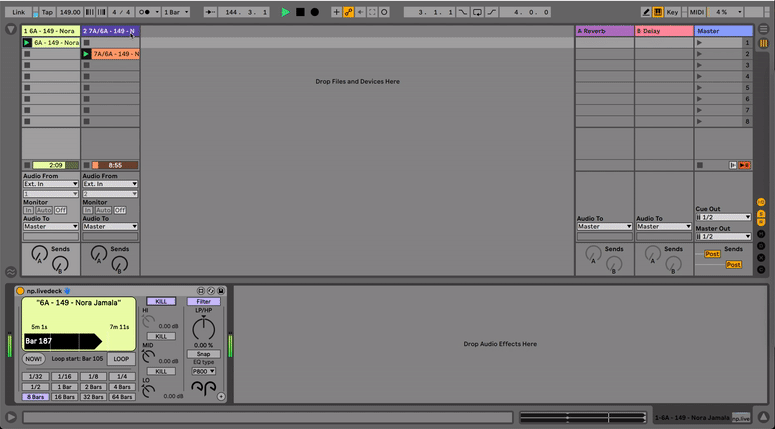Select the 16 Bars loop length button
775x429 pixels.
pyautogui.click(x=64, y=397)
